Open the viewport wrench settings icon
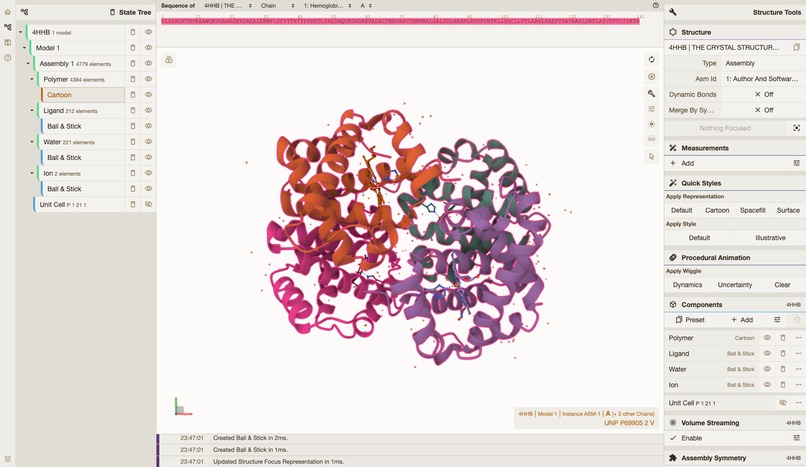Viewport: 806px width, 467px height. 651,93
